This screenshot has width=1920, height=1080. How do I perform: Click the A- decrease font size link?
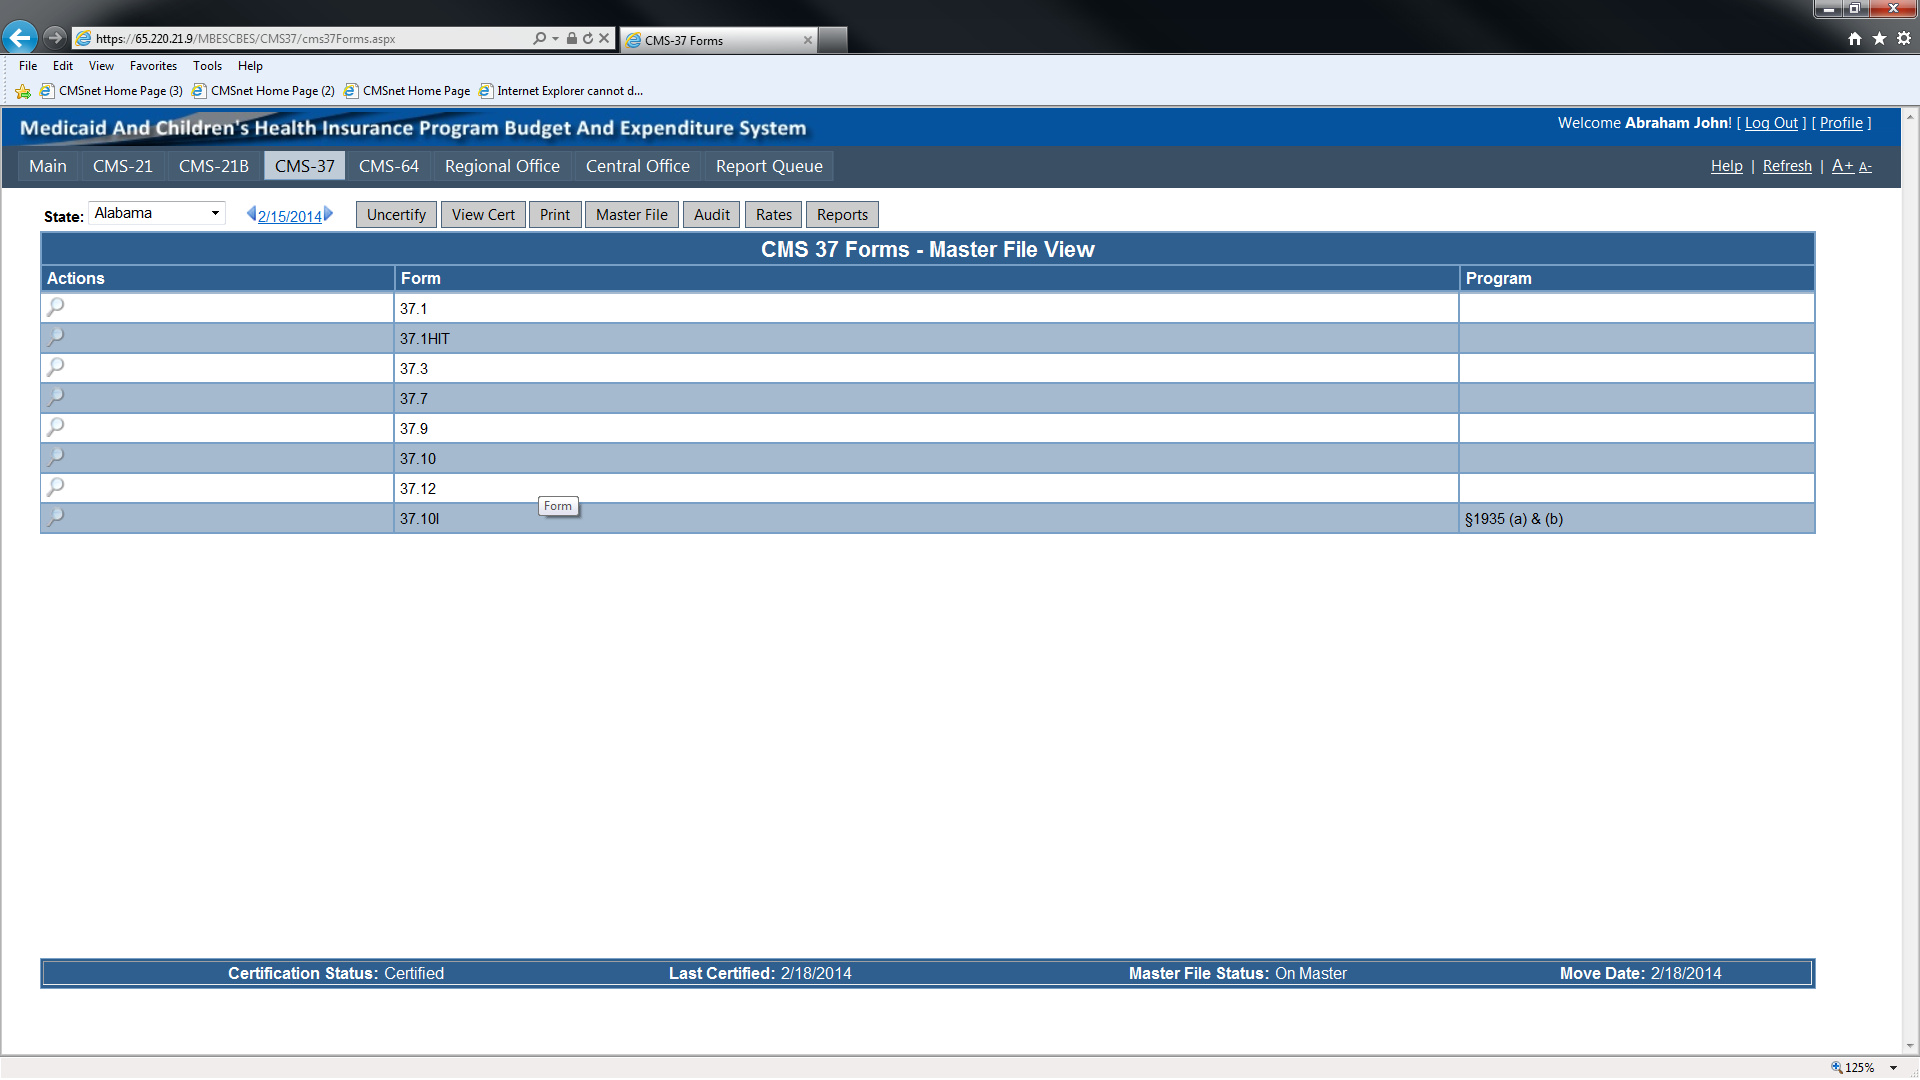coord(1865,167)
